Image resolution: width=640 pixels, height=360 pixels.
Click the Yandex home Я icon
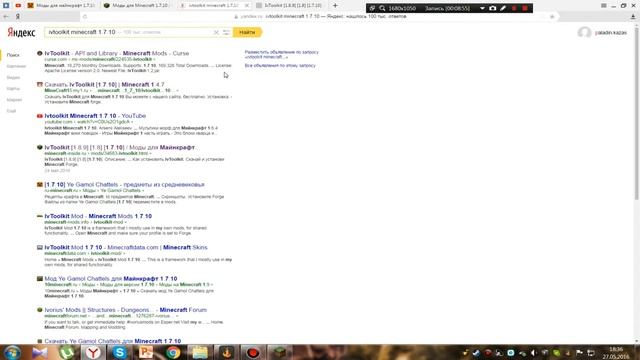(18, 16)
